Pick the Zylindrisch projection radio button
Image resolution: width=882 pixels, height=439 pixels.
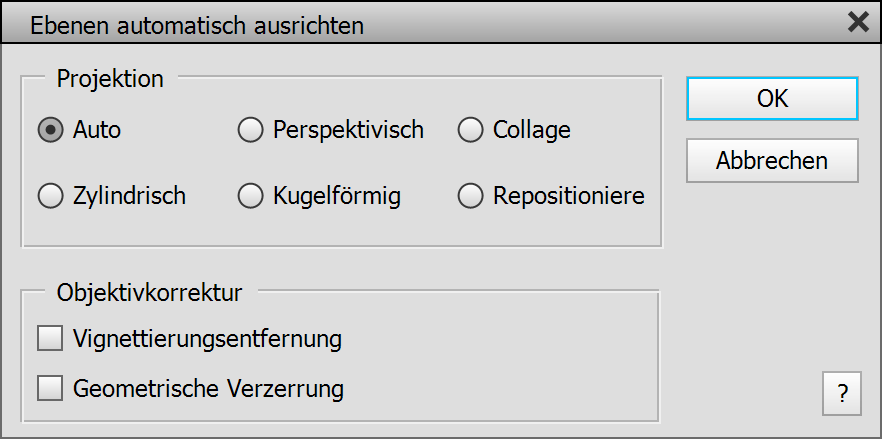click(x=50, y=197)
